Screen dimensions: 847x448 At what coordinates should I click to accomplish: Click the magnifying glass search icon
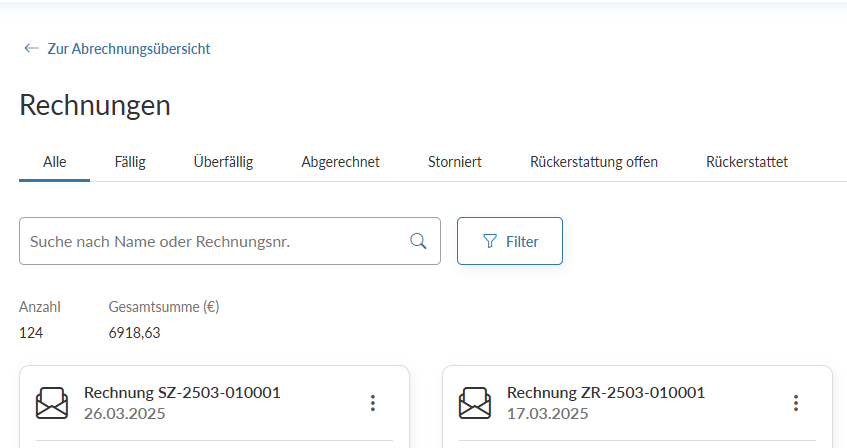tap(419, 241)
